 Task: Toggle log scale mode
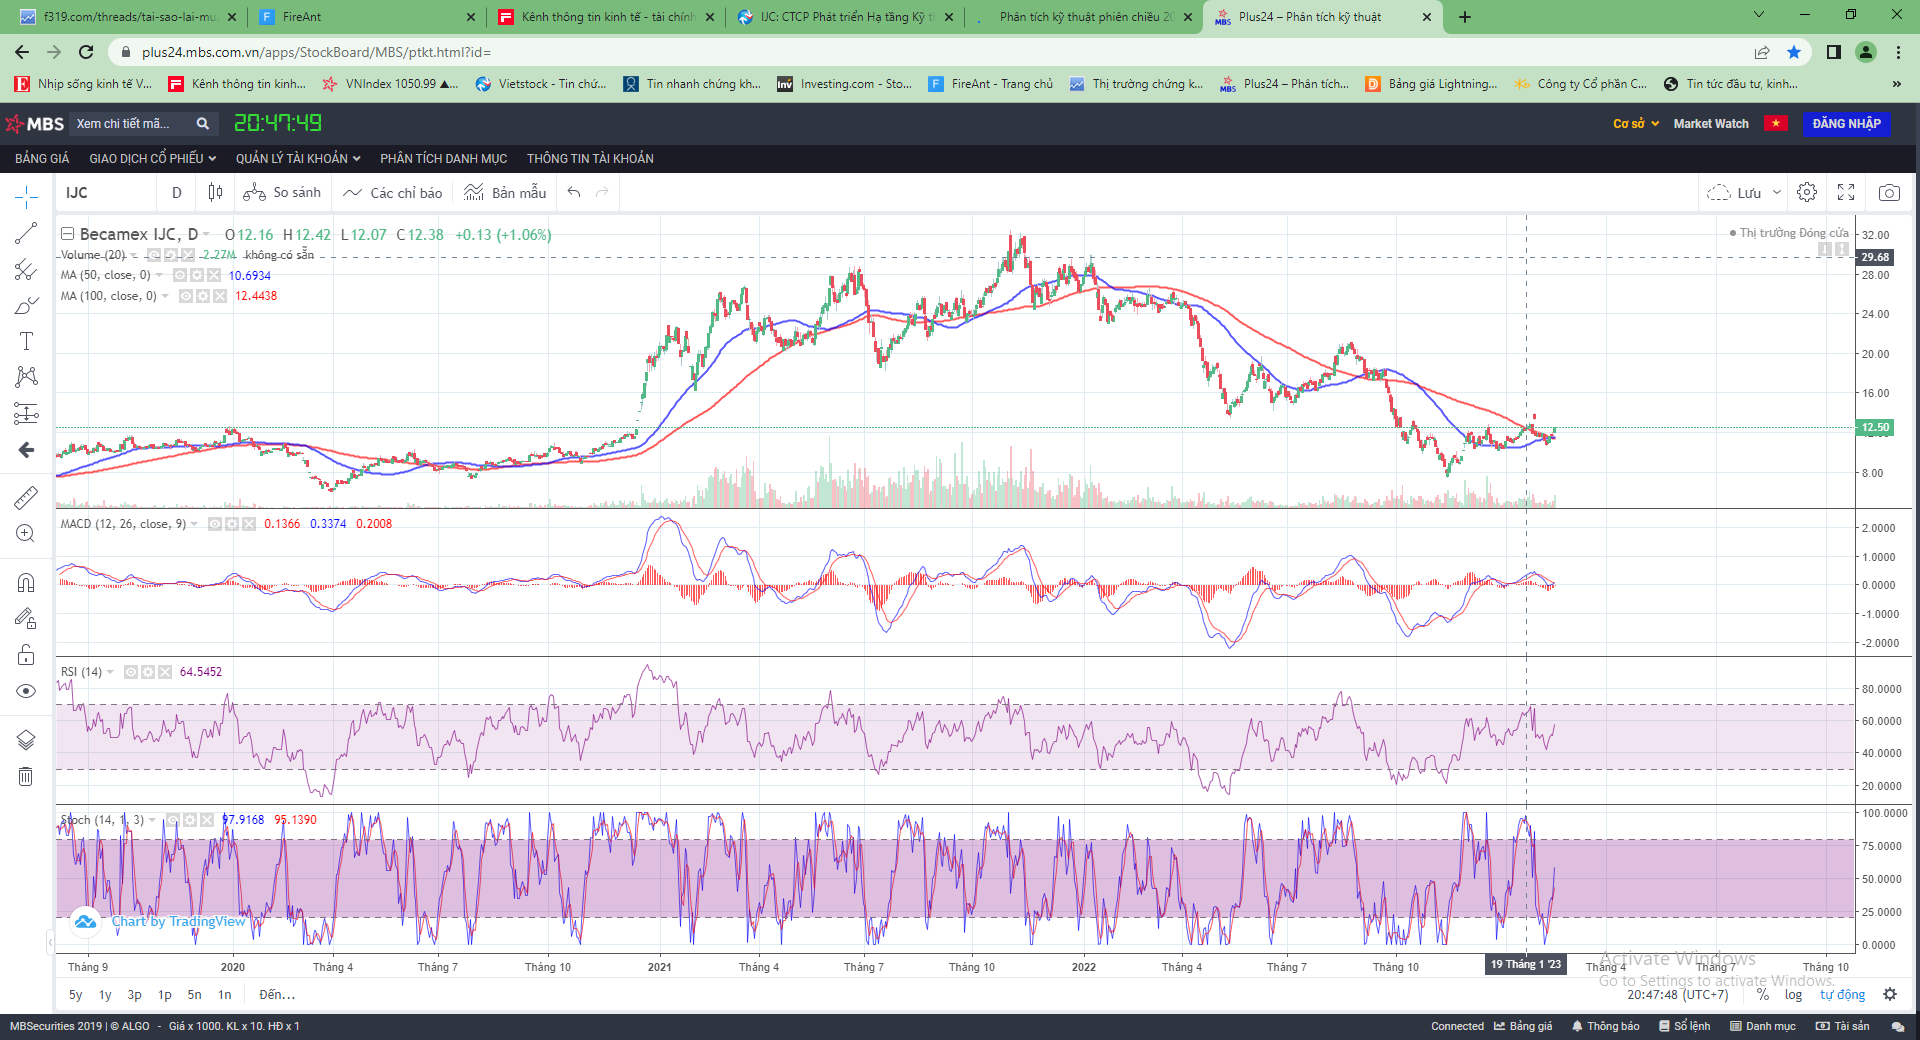(x=1793, y=995)
